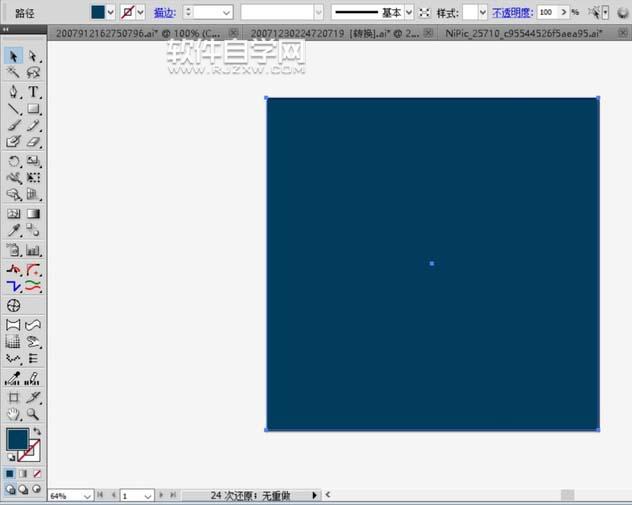Select the Line Segment tool
Image resolution: width=632 pixels, height=505 pixels.
click(x=13, y=109)
